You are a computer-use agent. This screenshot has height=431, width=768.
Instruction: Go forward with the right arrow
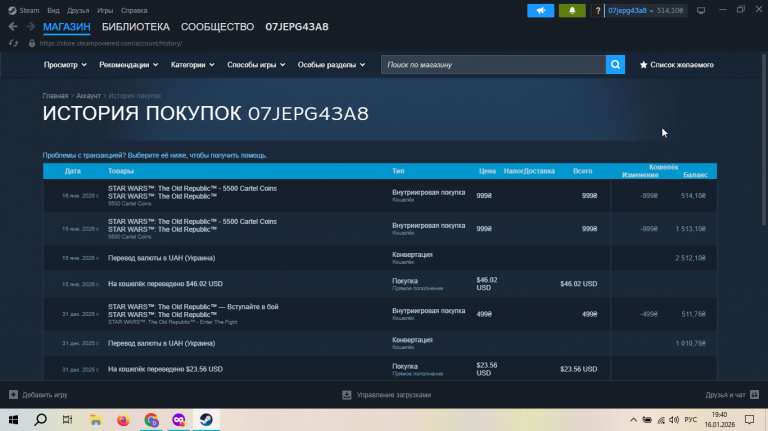click(x=30, y=26)
